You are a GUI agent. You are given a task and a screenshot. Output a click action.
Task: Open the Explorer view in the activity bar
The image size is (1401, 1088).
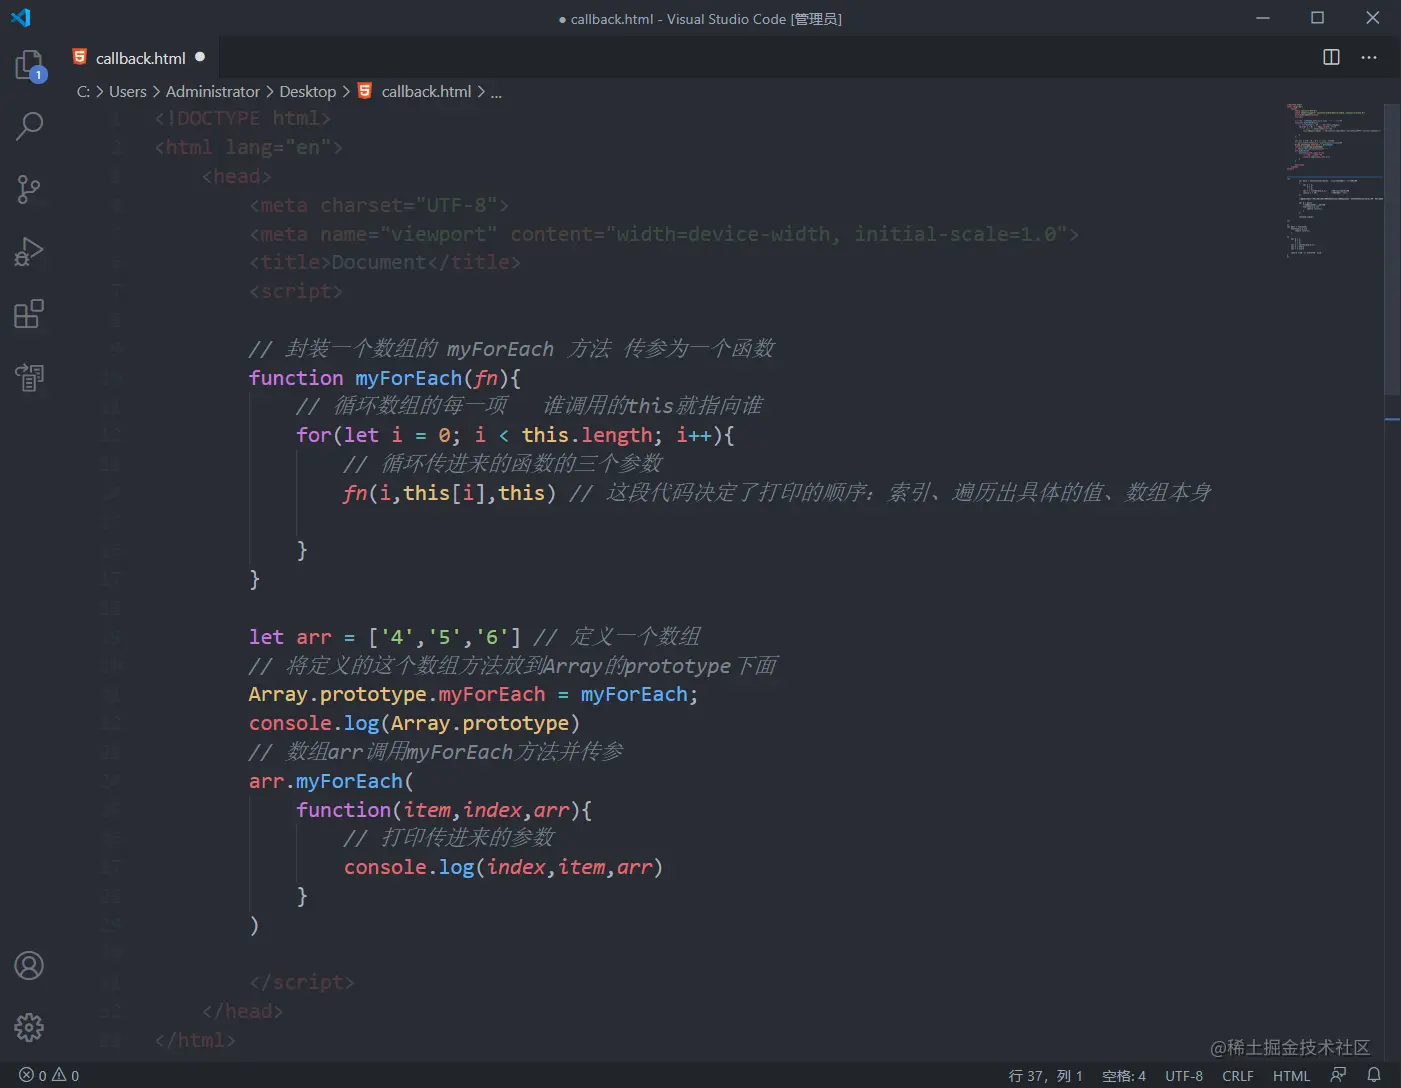[x=29, y=62]
